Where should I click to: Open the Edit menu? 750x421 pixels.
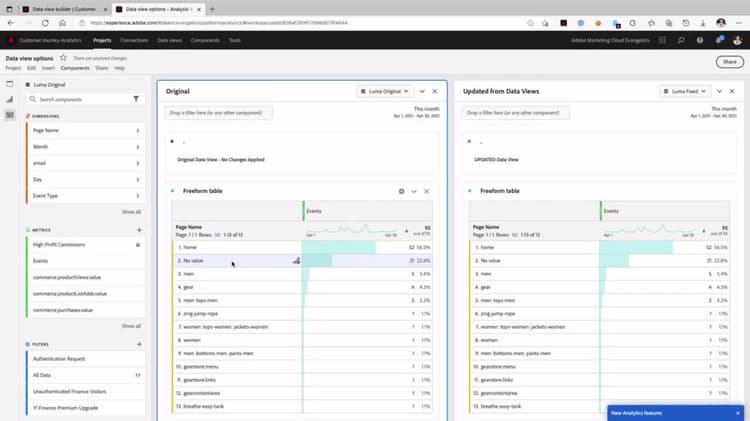(31, 68)
